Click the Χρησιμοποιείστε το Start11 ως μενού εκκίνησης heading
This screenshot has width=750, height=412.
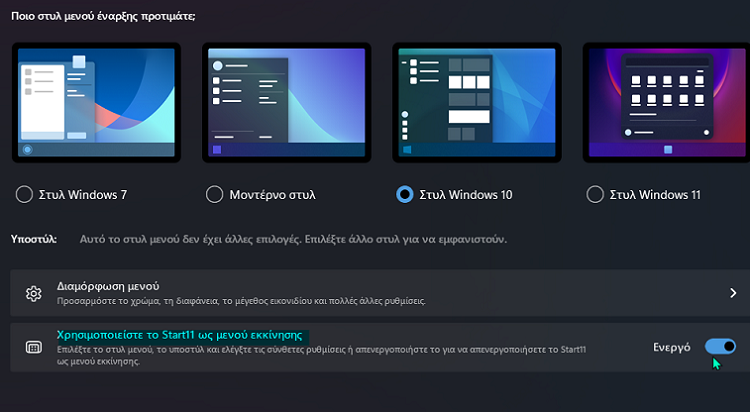tap(179, 335)
